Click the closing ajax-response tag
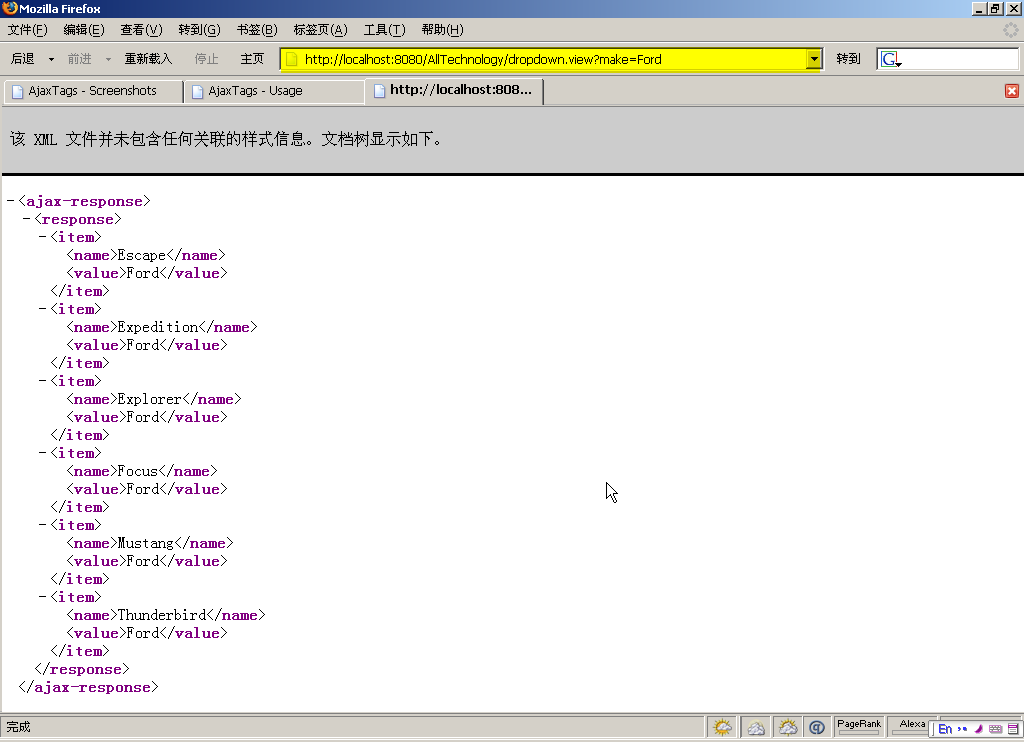The image size is (1024, 742). [89, 687]
